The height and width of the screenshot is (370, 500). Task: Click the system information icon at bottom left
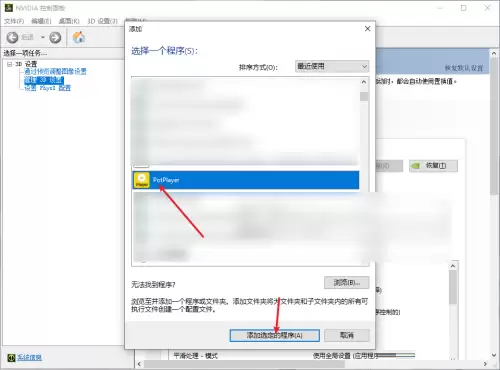(11, 357)
